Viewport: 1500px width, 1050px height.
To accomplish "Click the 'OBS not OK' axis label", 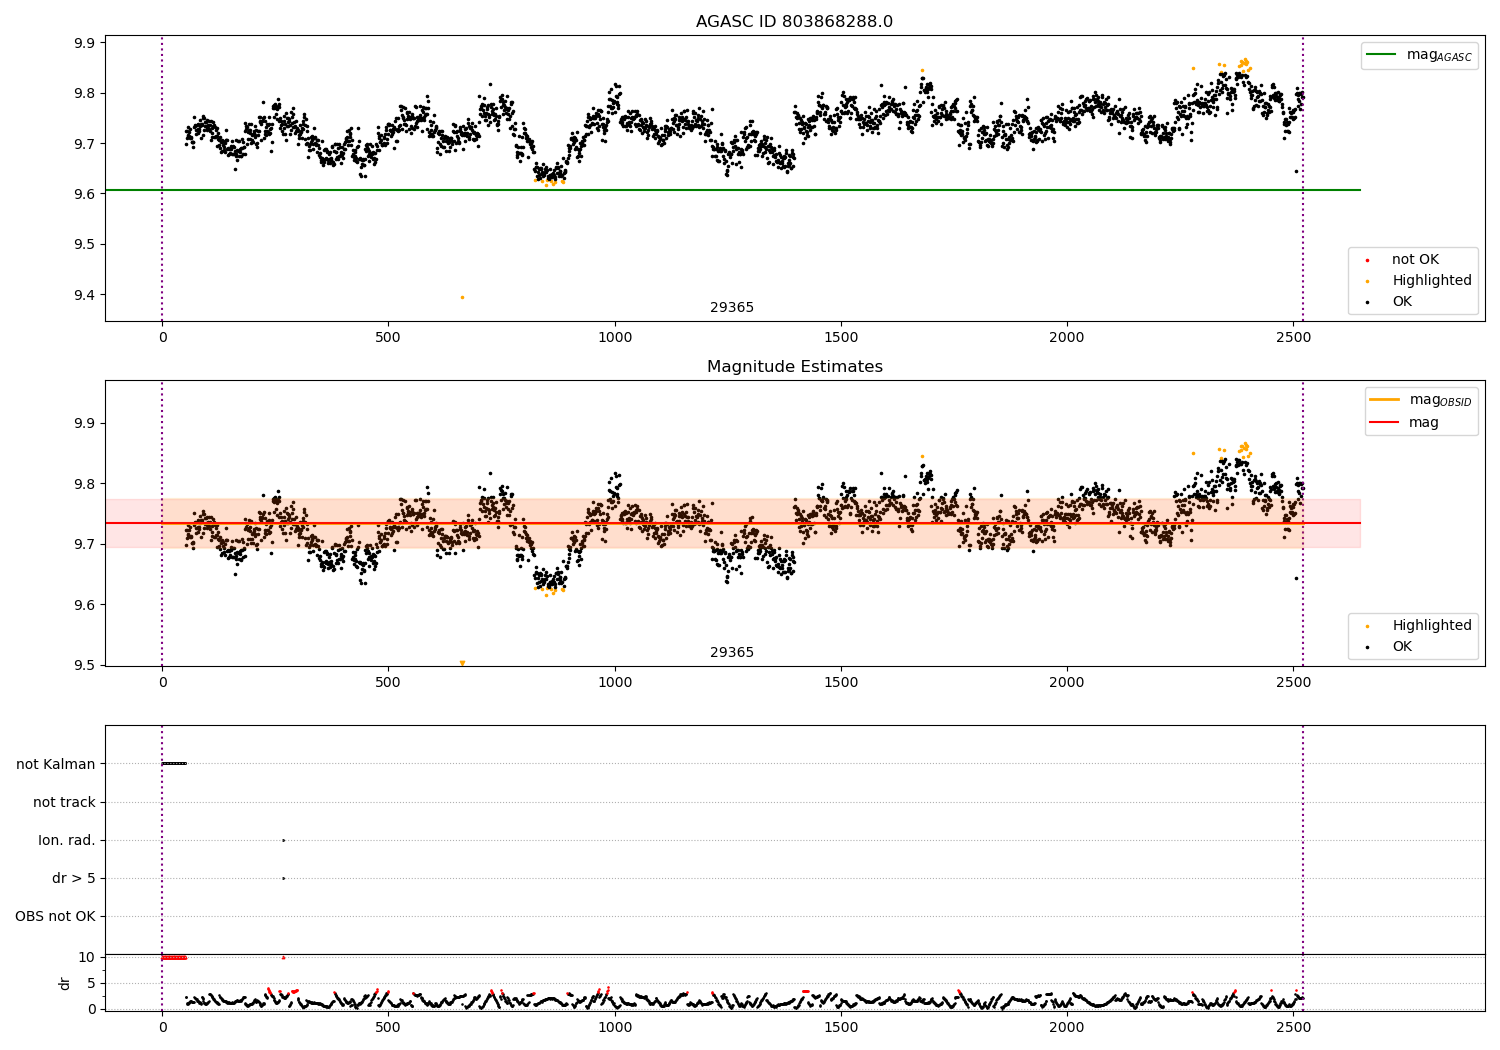I will click(x=56, y=917).
